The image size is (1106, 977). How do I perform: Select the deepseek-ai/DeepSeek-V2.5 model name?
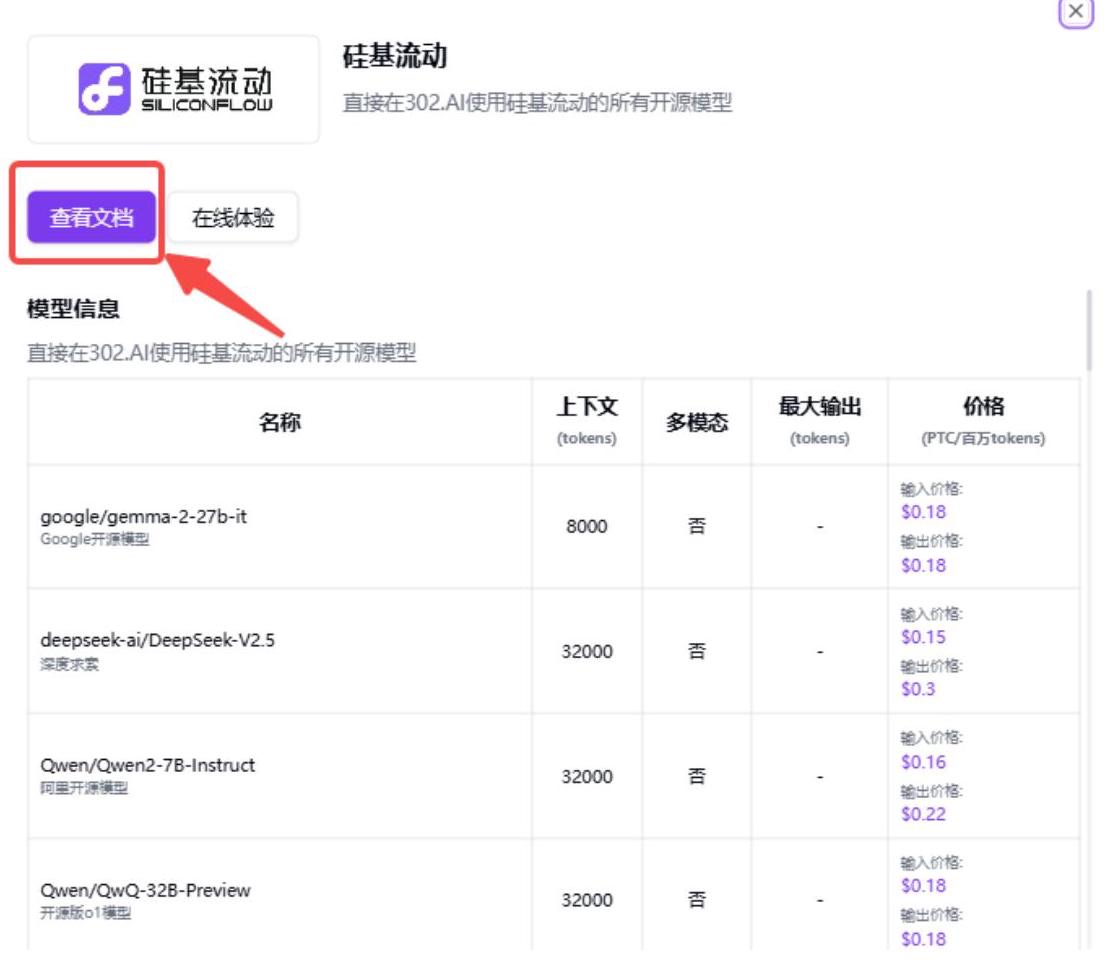pos(157,640)
